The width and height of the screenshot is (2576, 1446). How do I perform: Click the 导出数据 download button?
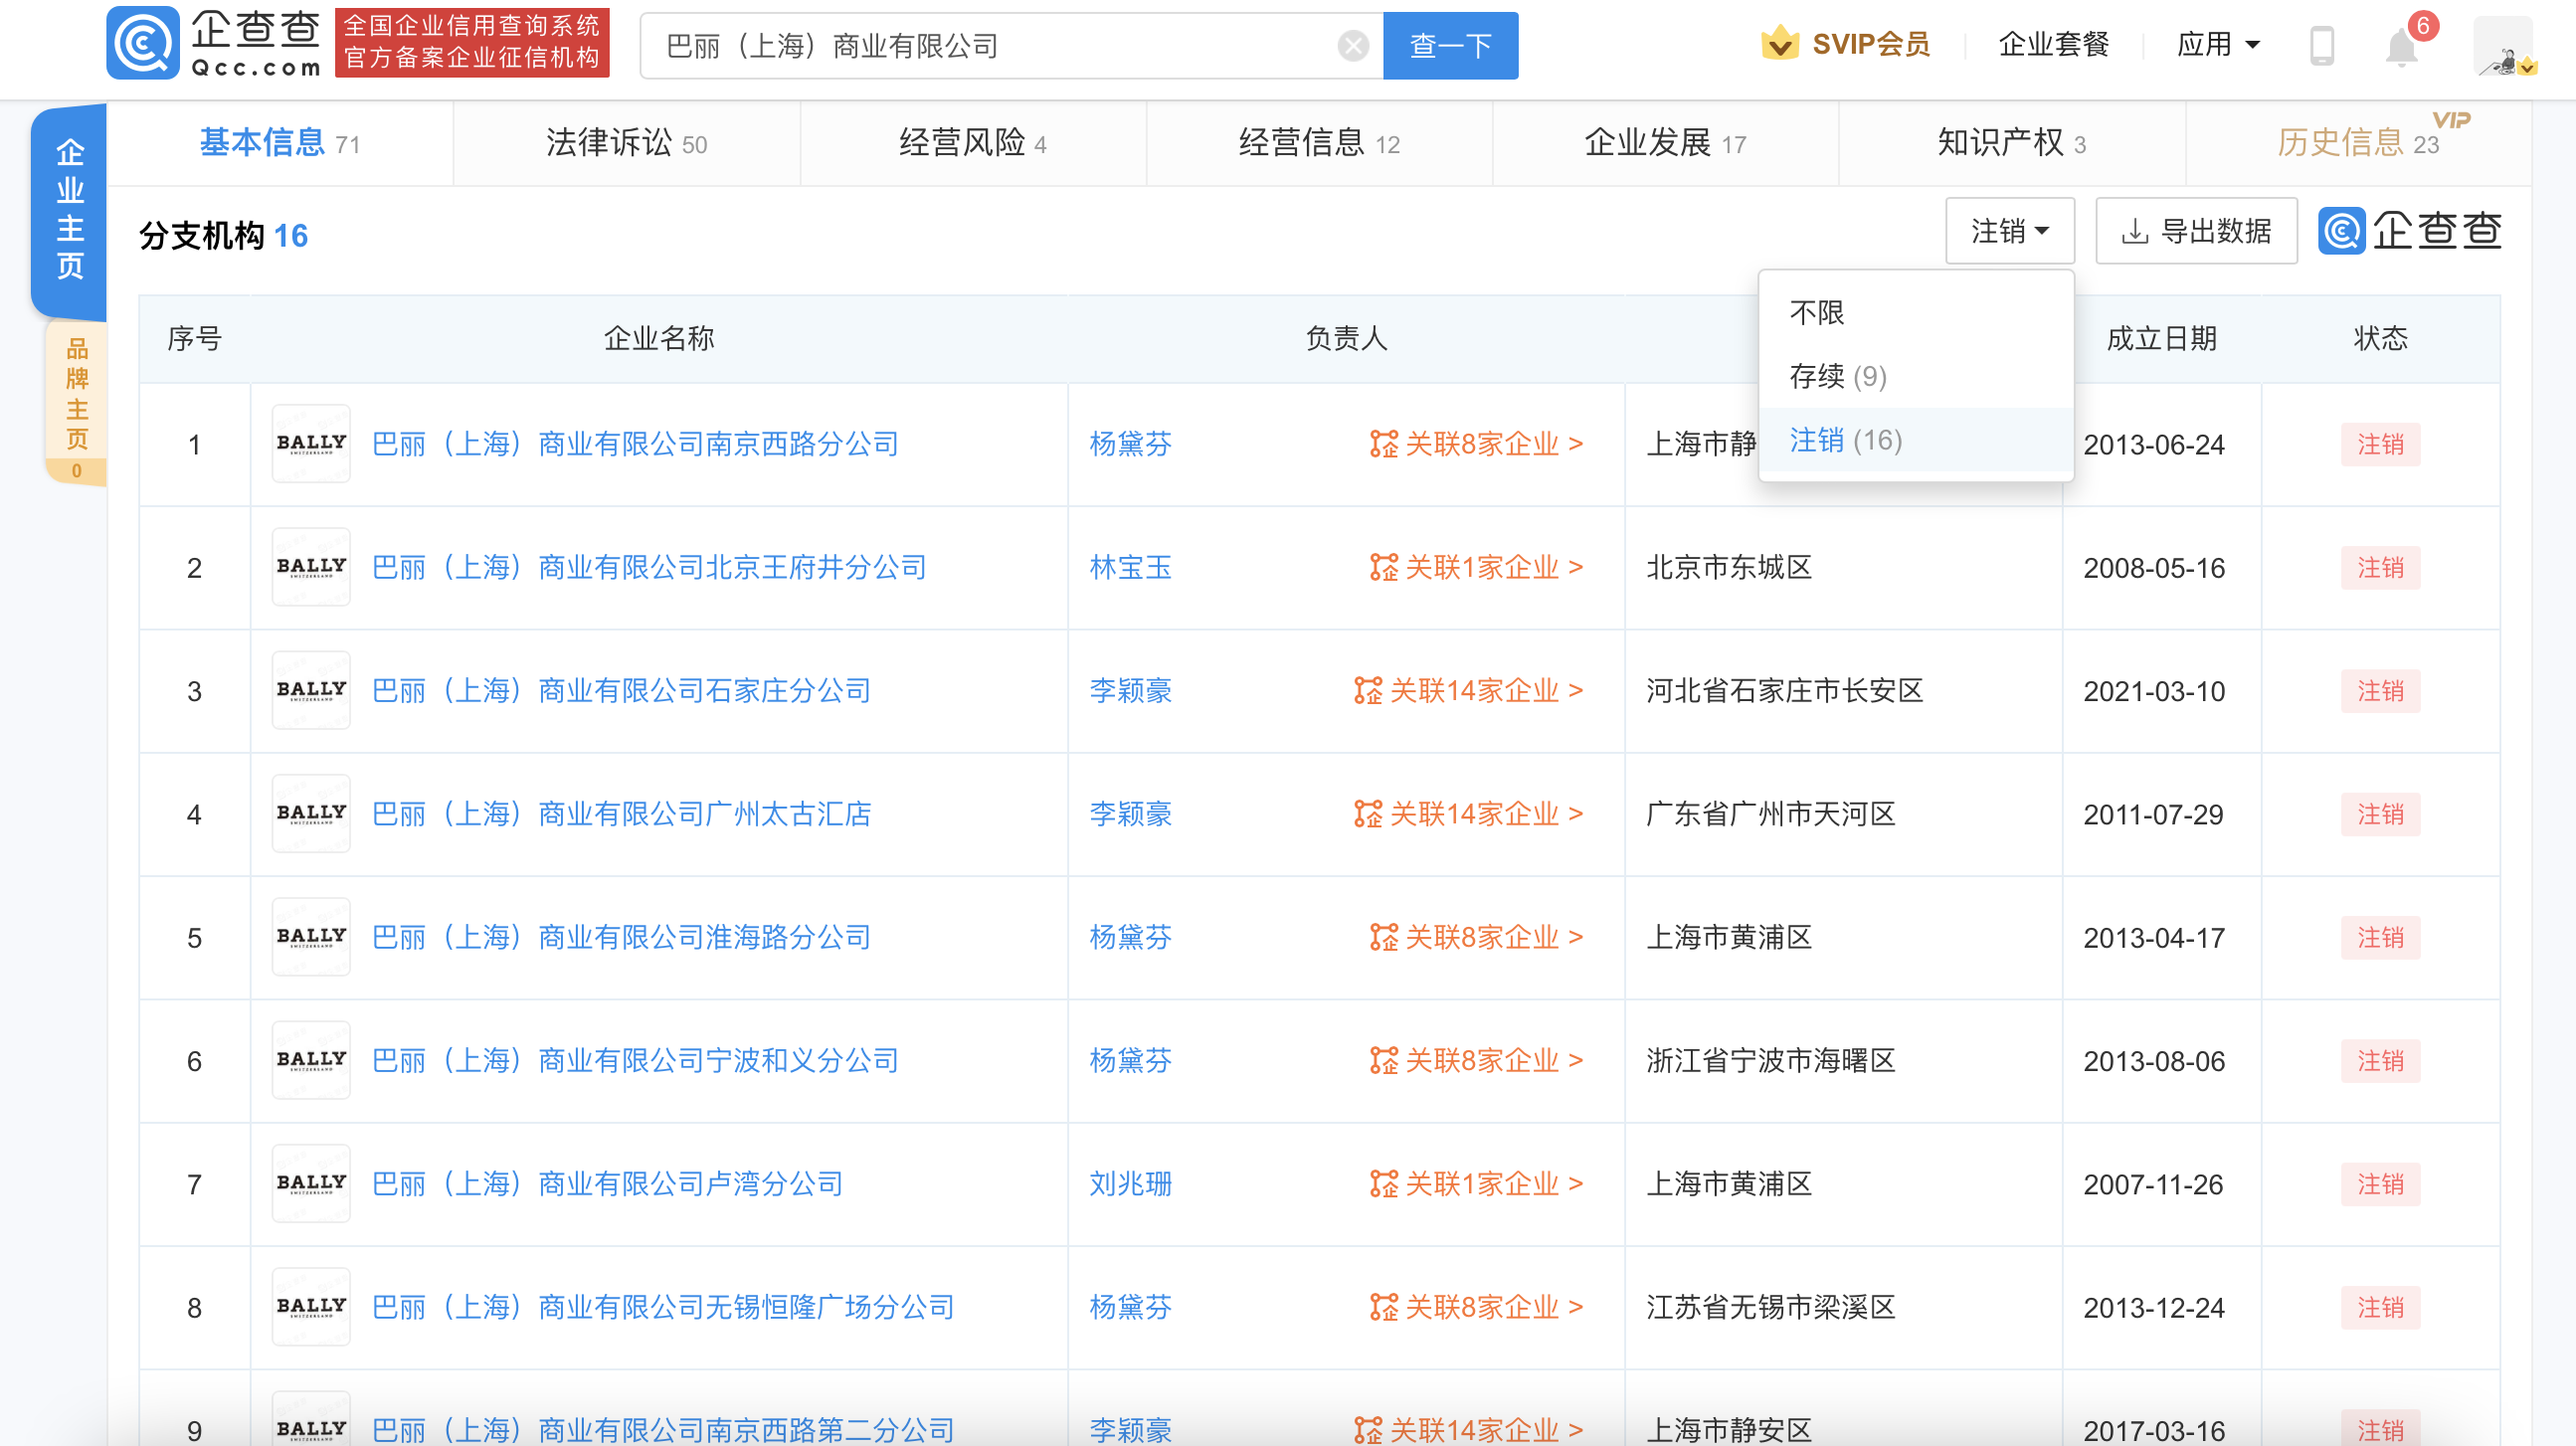coord(2196,231)
